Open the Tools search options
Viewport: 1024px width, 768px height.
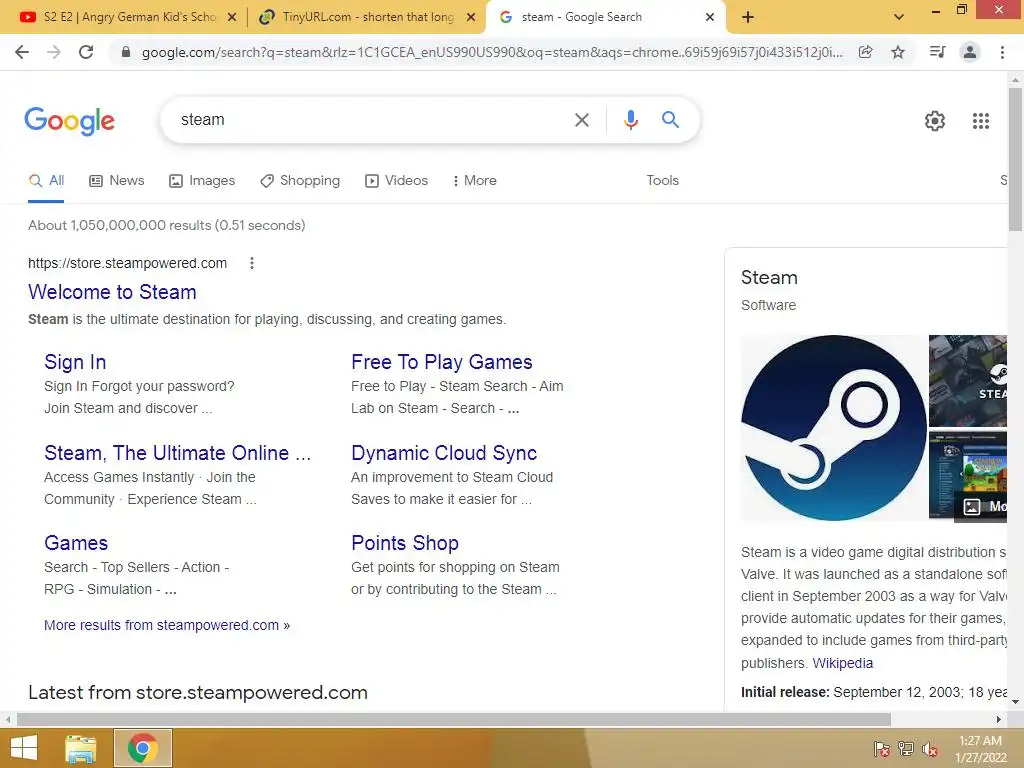(662, 180)
